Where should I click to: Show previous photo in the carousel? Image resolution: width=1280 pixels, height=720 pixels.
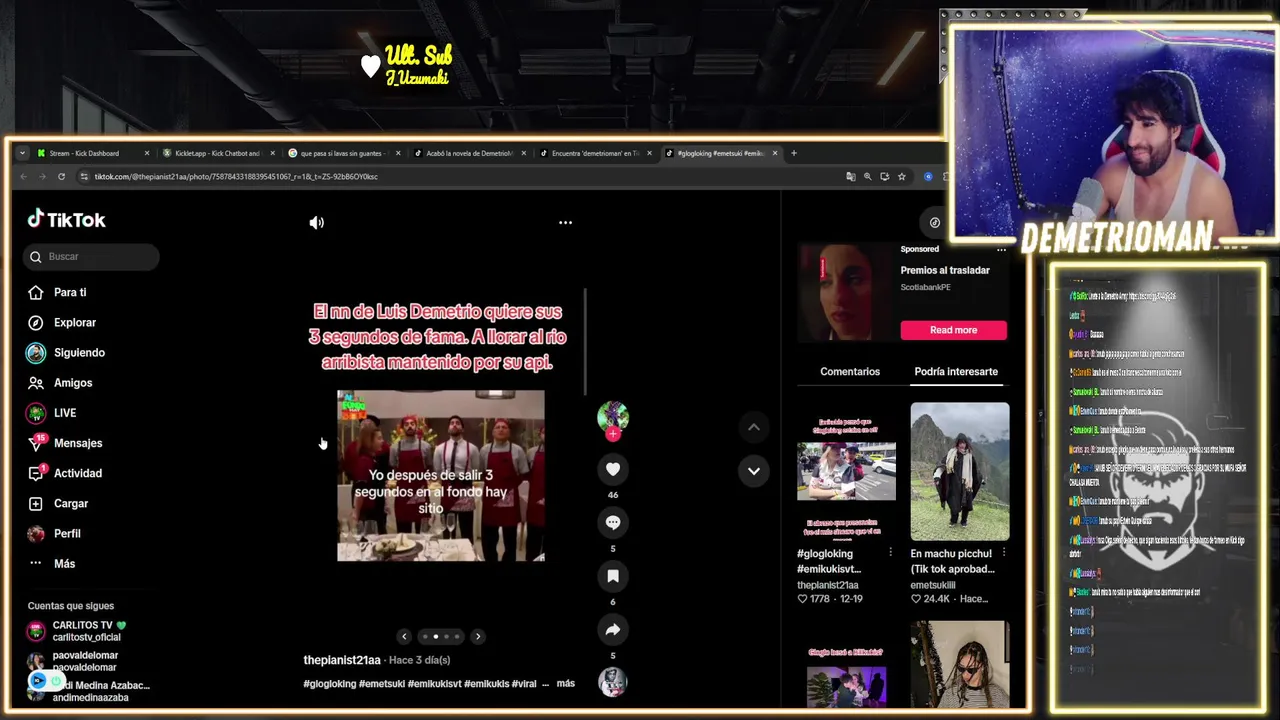[404, 636]
